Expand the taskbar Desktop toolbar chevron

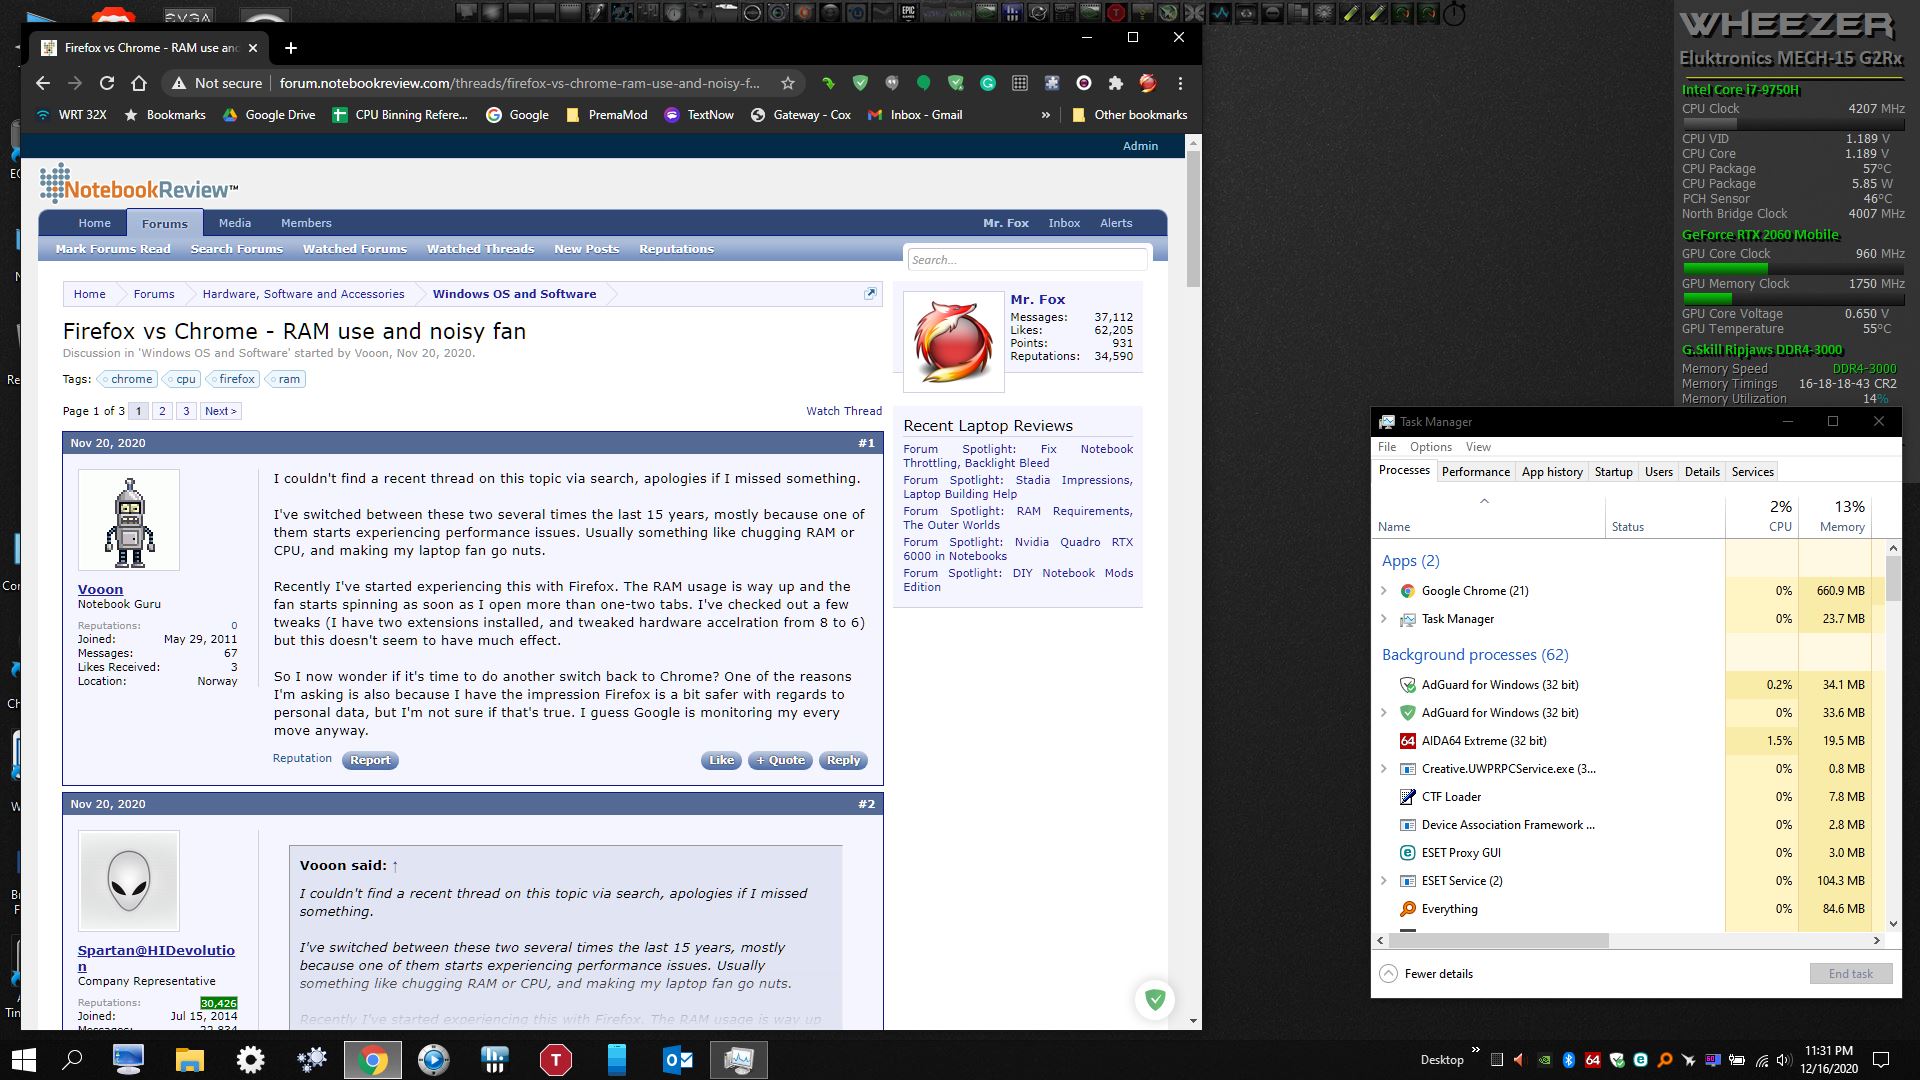tap(1475, 1051)
